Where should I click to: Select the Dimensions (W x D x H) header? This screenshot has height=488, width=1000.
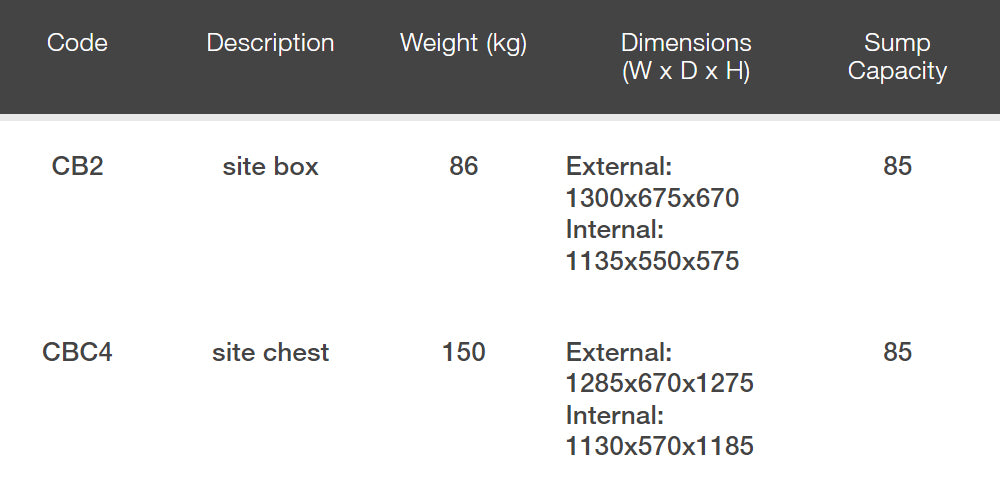[x=686, y=57]
